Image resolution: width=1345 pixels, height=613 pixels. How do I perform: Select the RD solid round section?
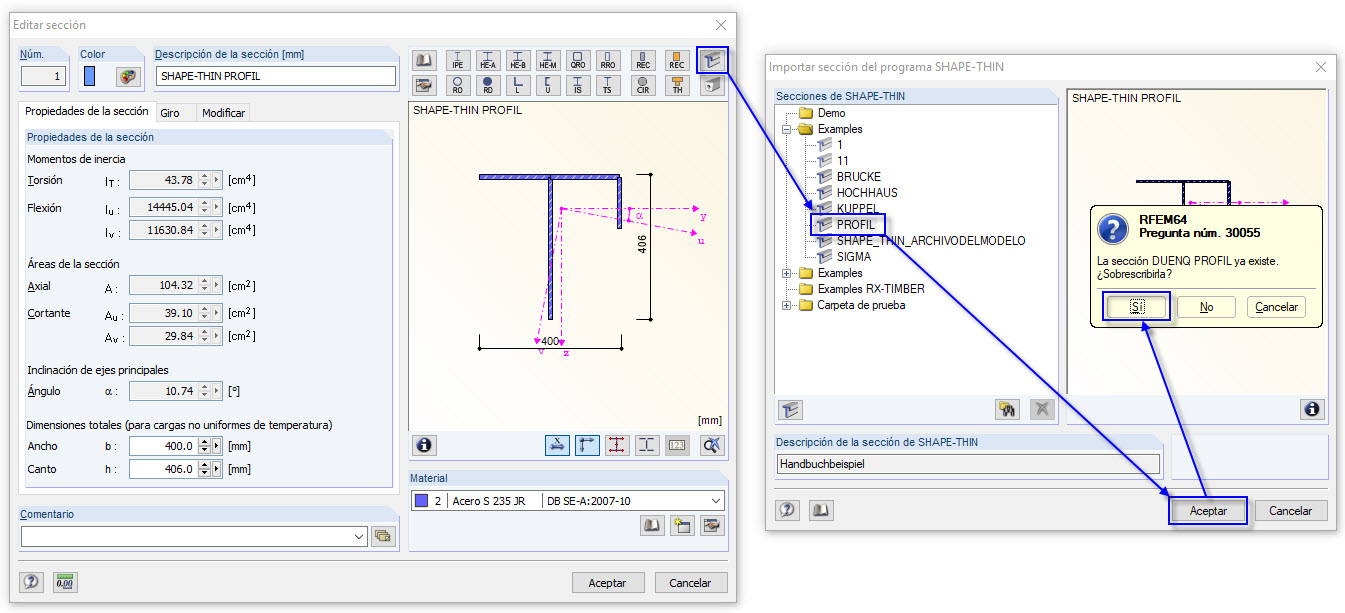488,86
